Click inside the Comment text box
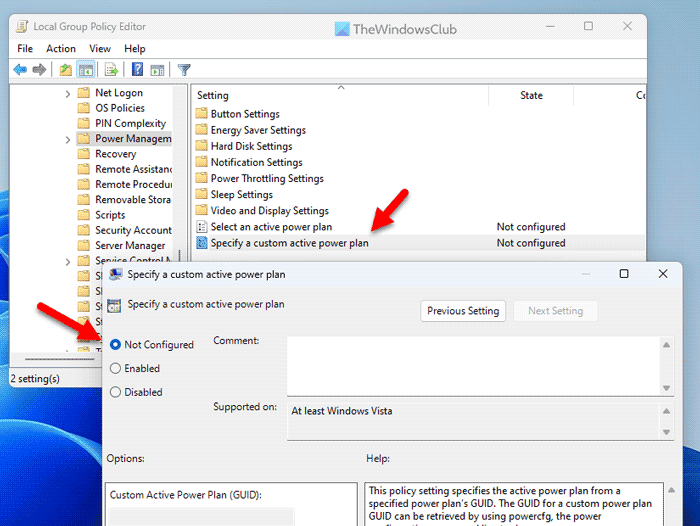 (x=473, y=366)
